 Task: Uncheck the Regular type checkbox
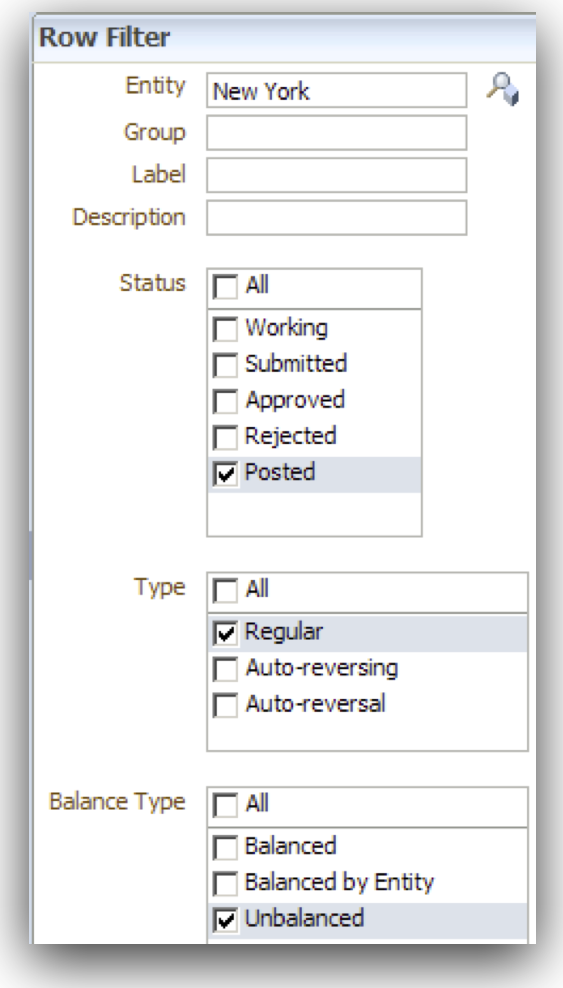(x=225, y=633)
